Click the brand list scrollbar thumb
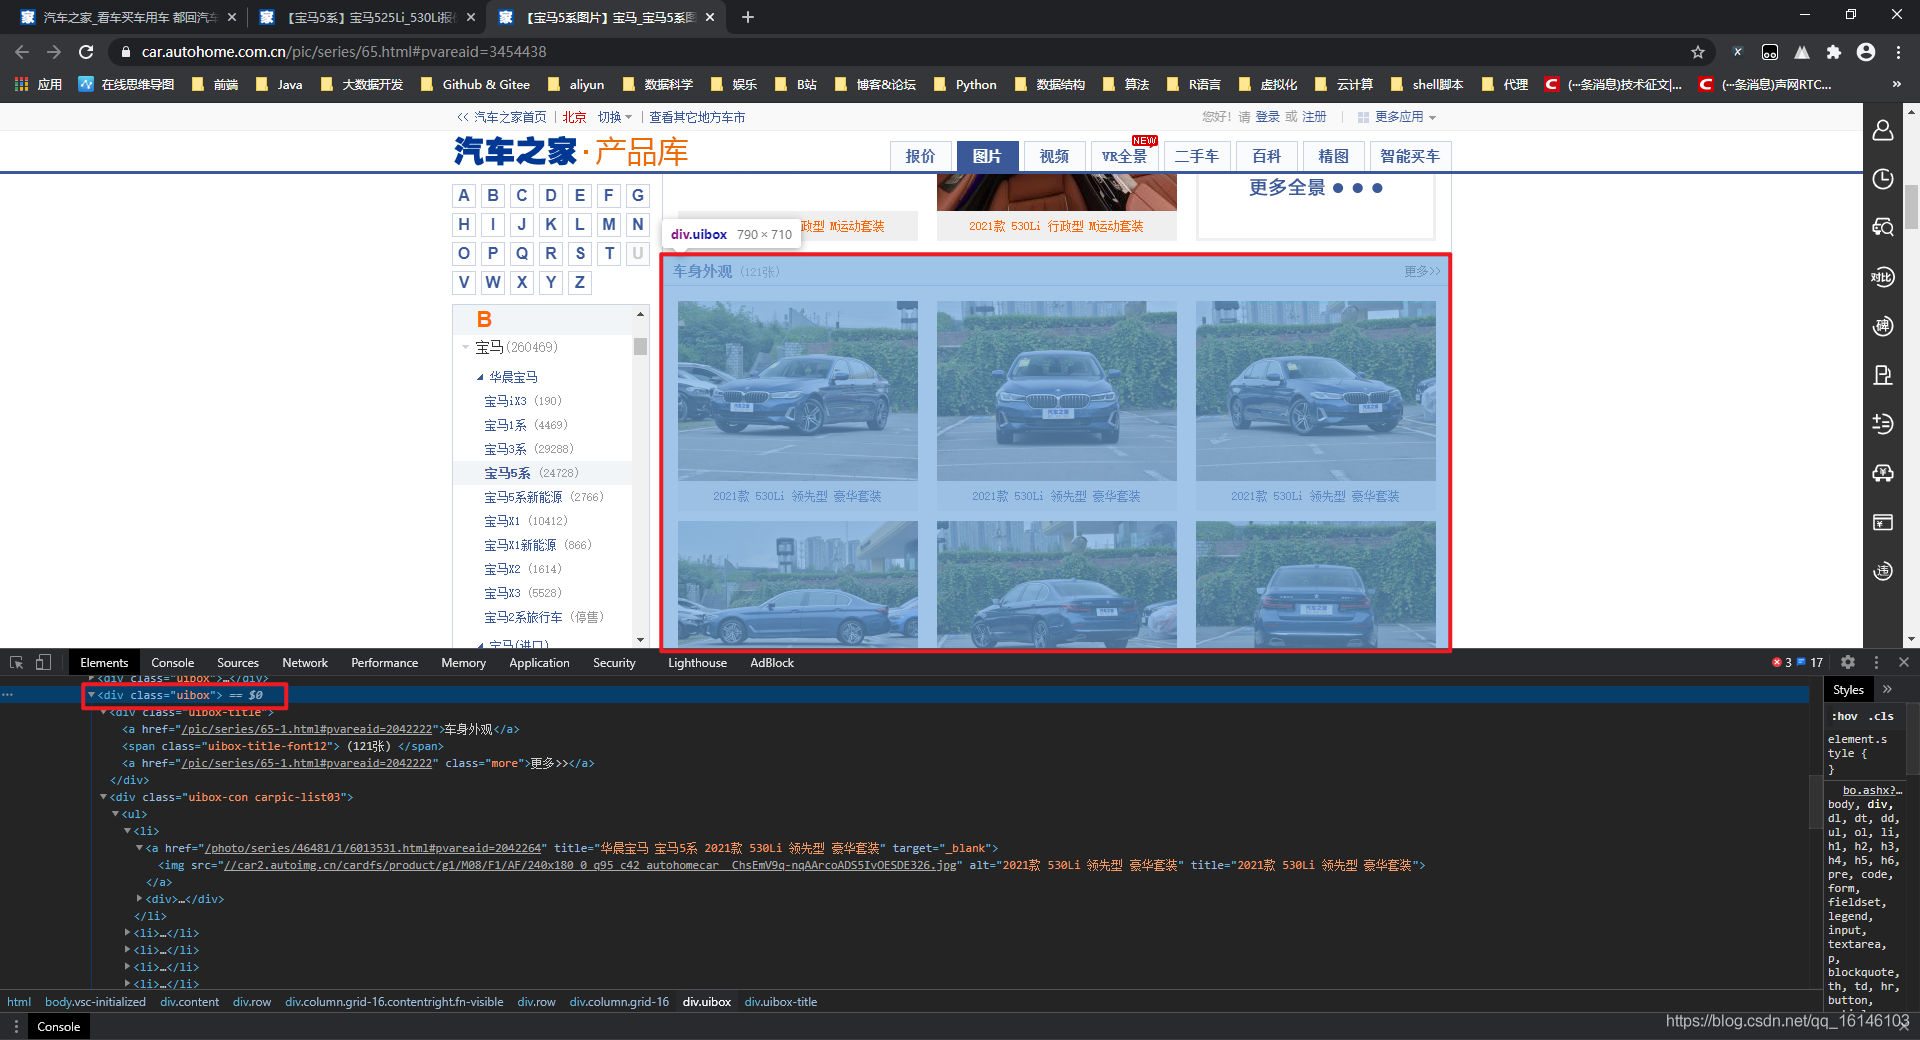 point(640,346)
